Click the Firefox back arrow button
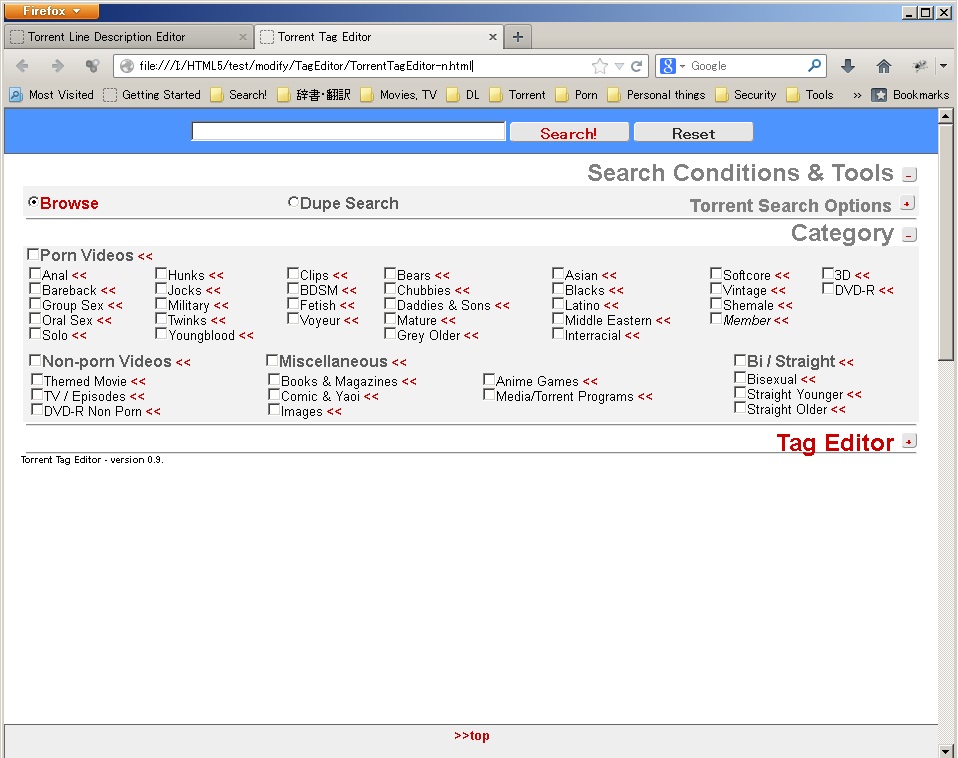Viewport: 958px width, 758px height. [22, 66]
